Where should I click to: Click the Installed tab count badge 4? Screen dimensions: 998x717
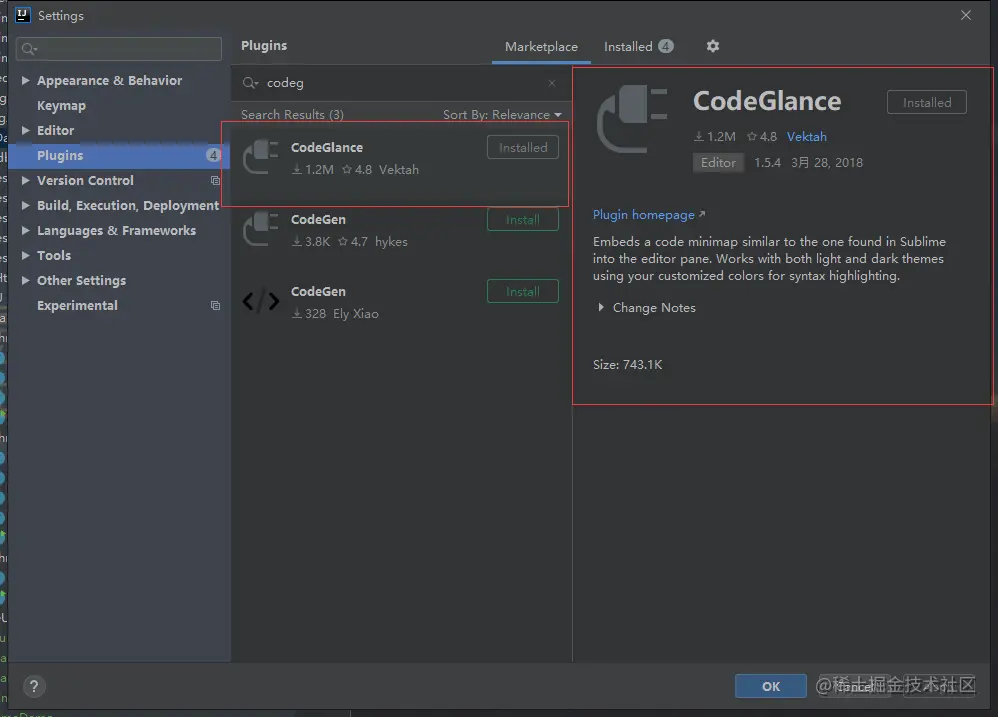coord(666,46)
